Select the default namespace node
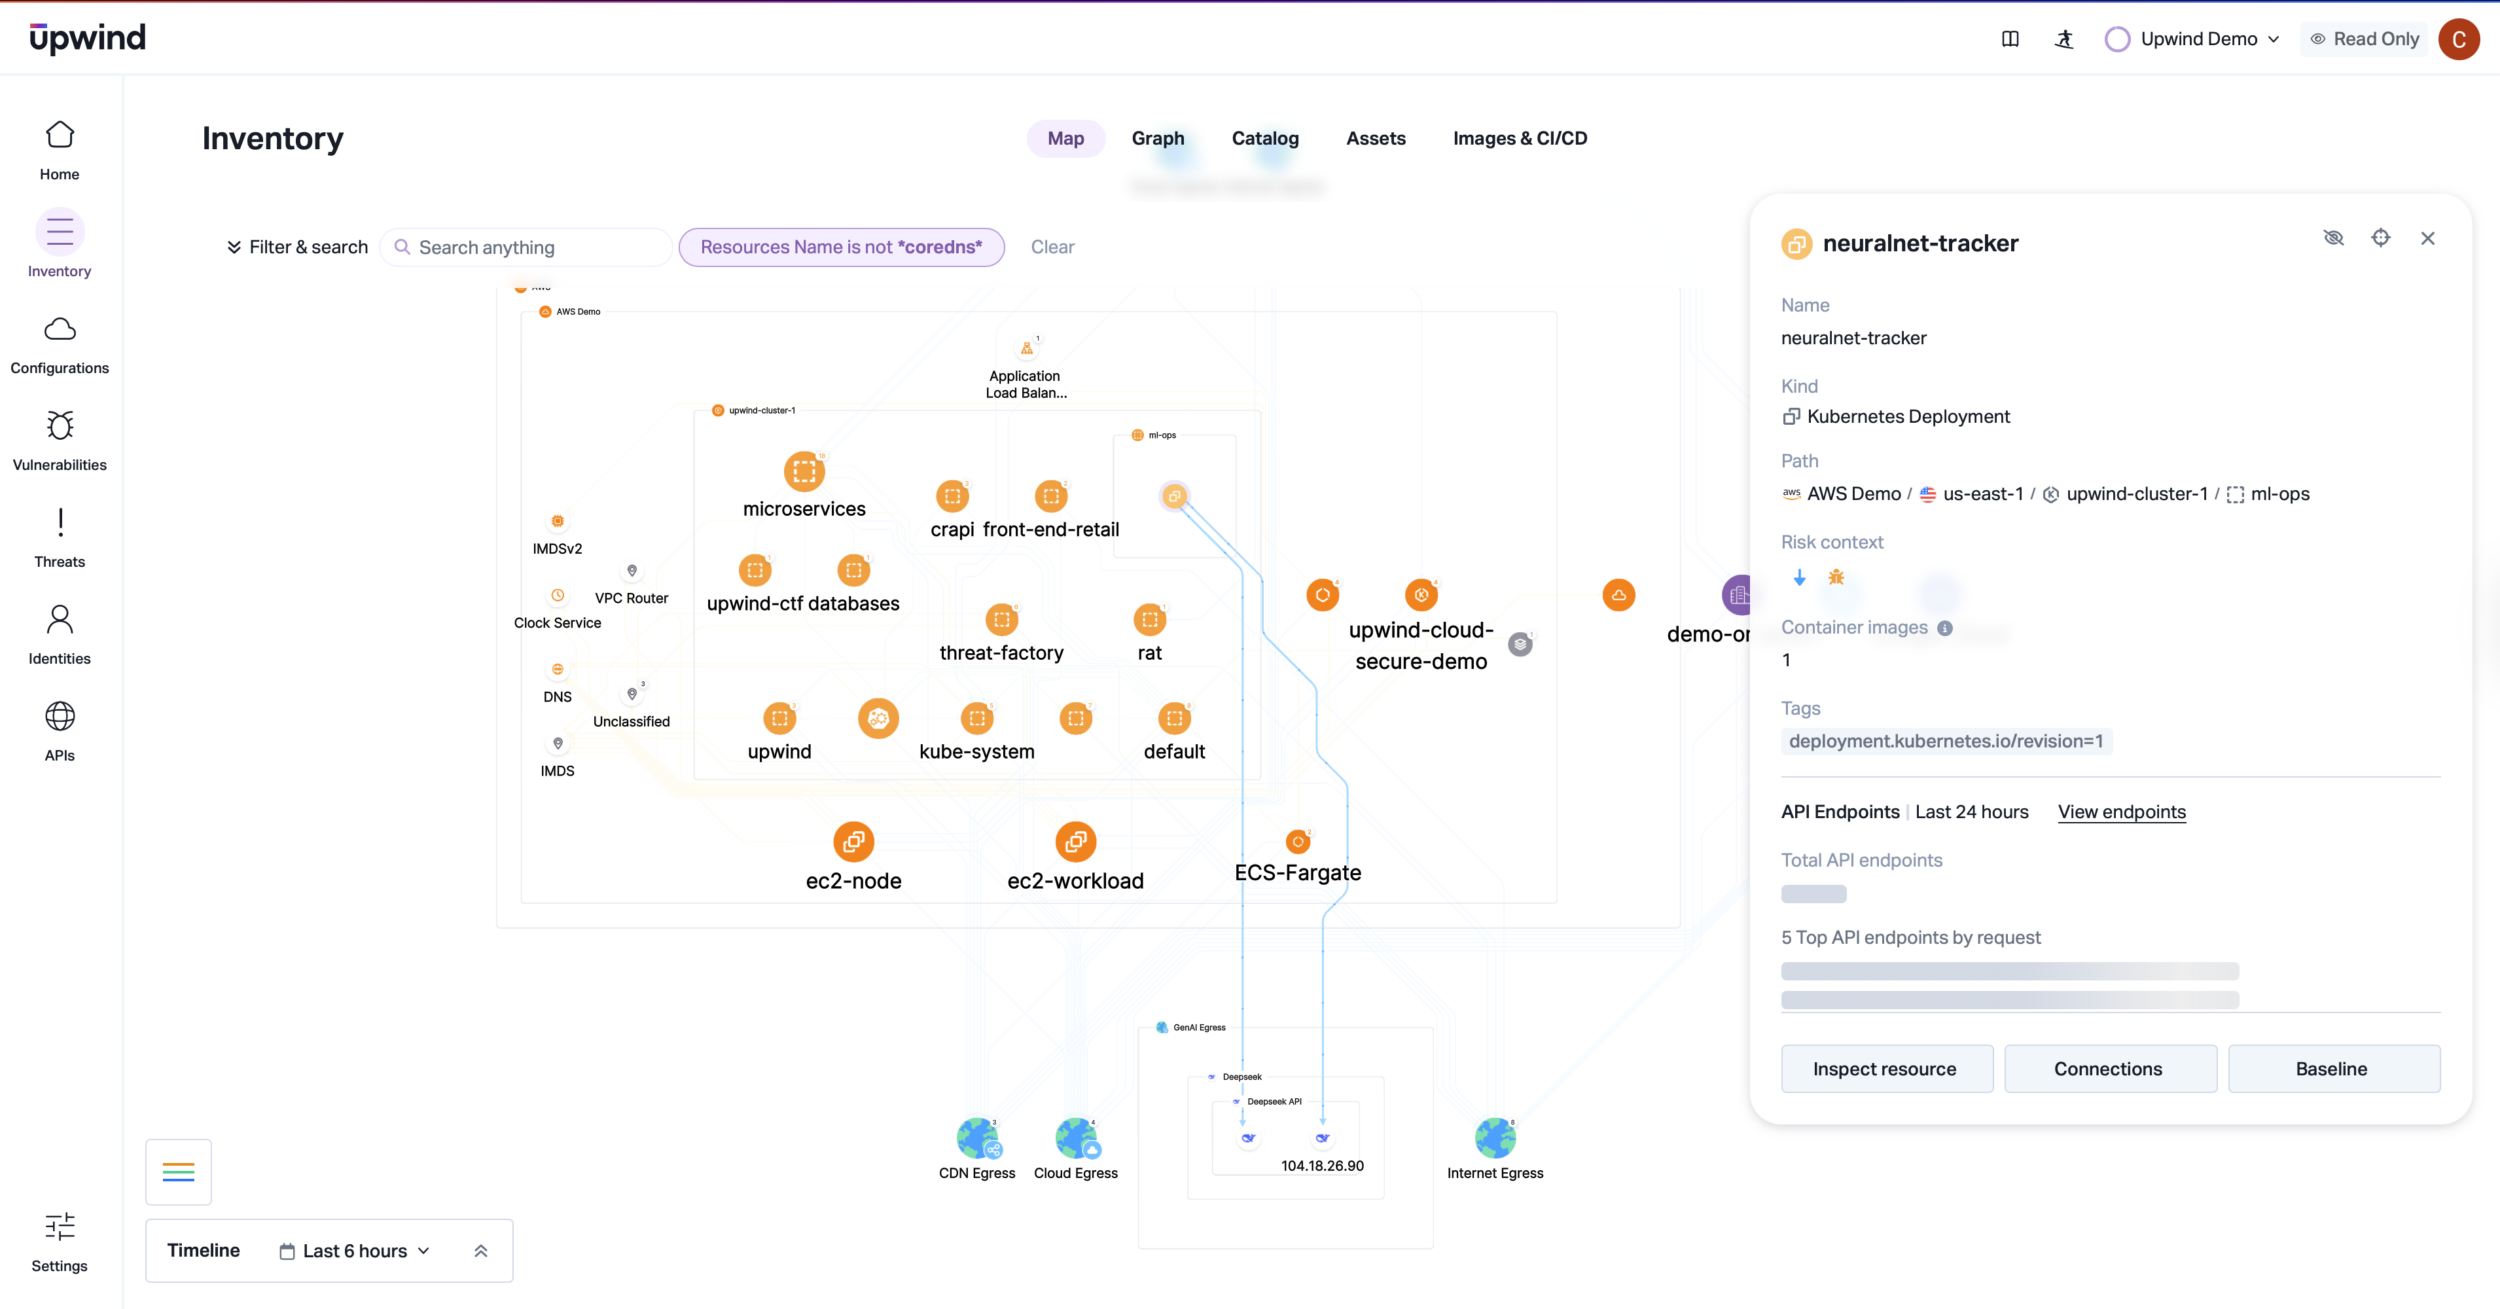Viewport: 2500px width, 1309px height. coord(1174,719)
